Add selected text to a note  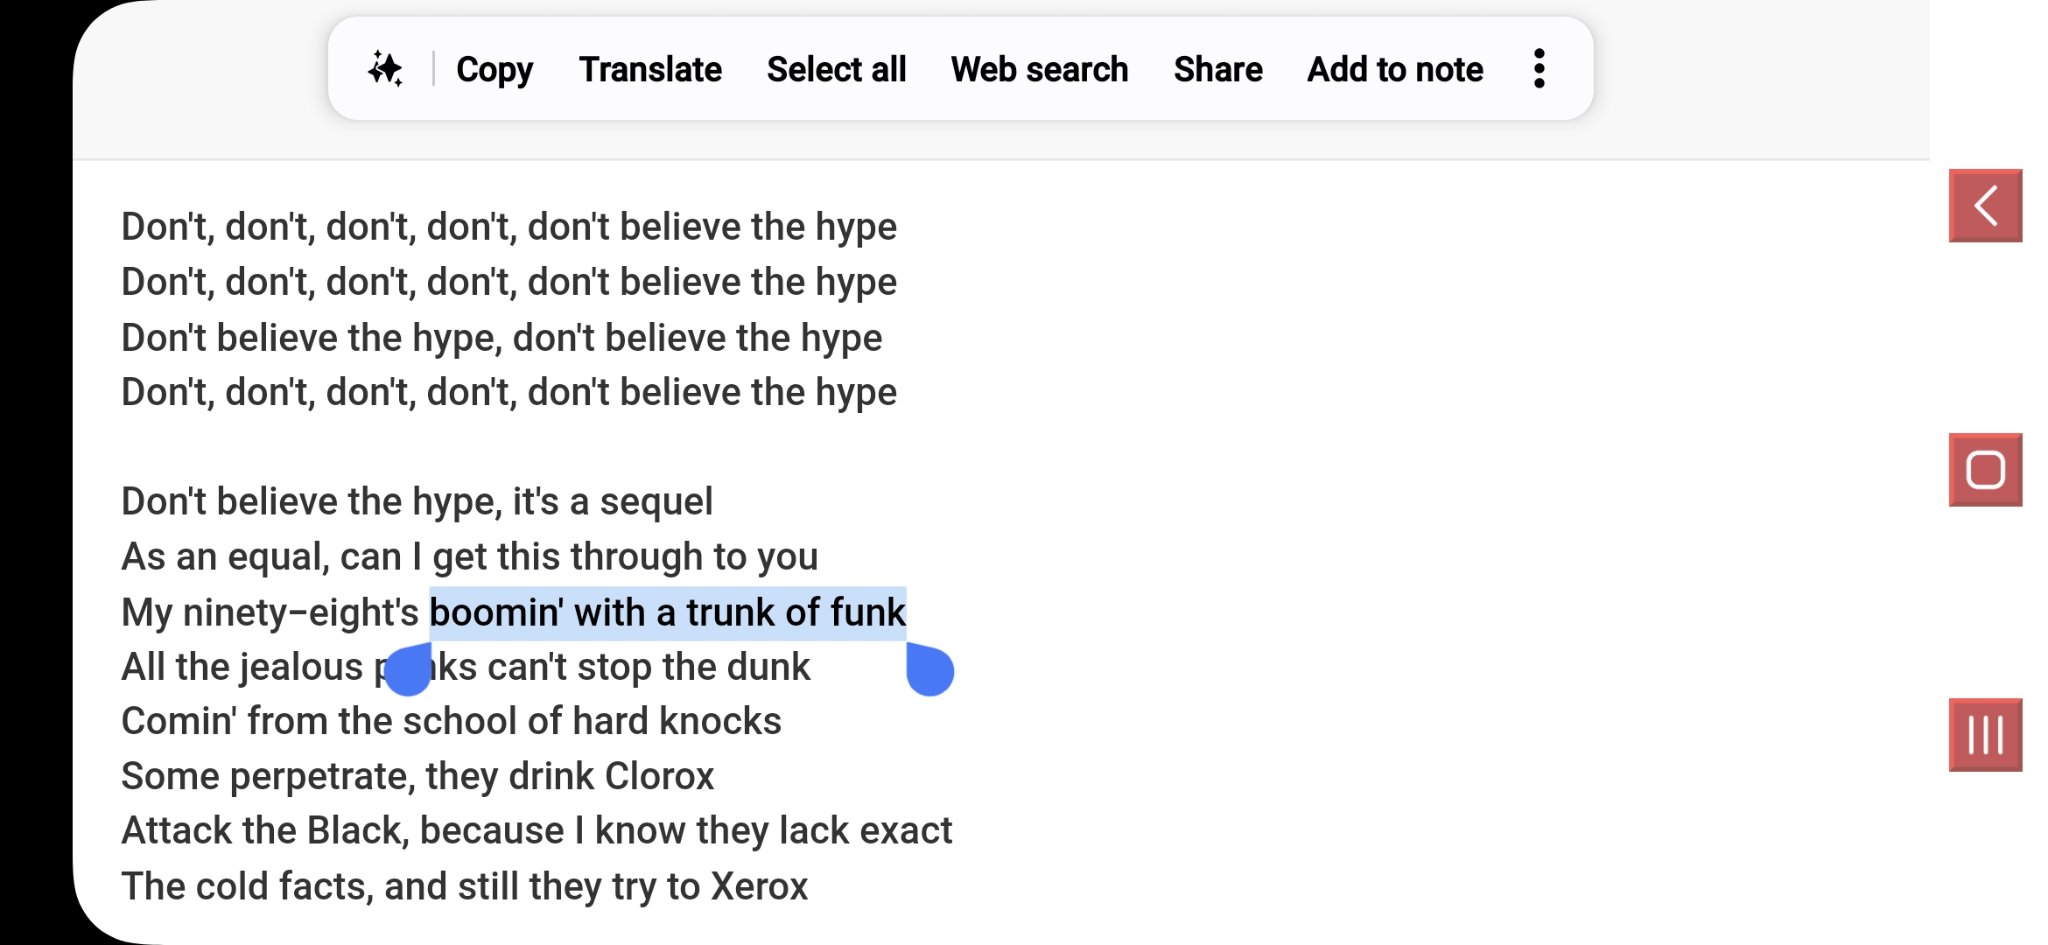(x=1395, y=69)
